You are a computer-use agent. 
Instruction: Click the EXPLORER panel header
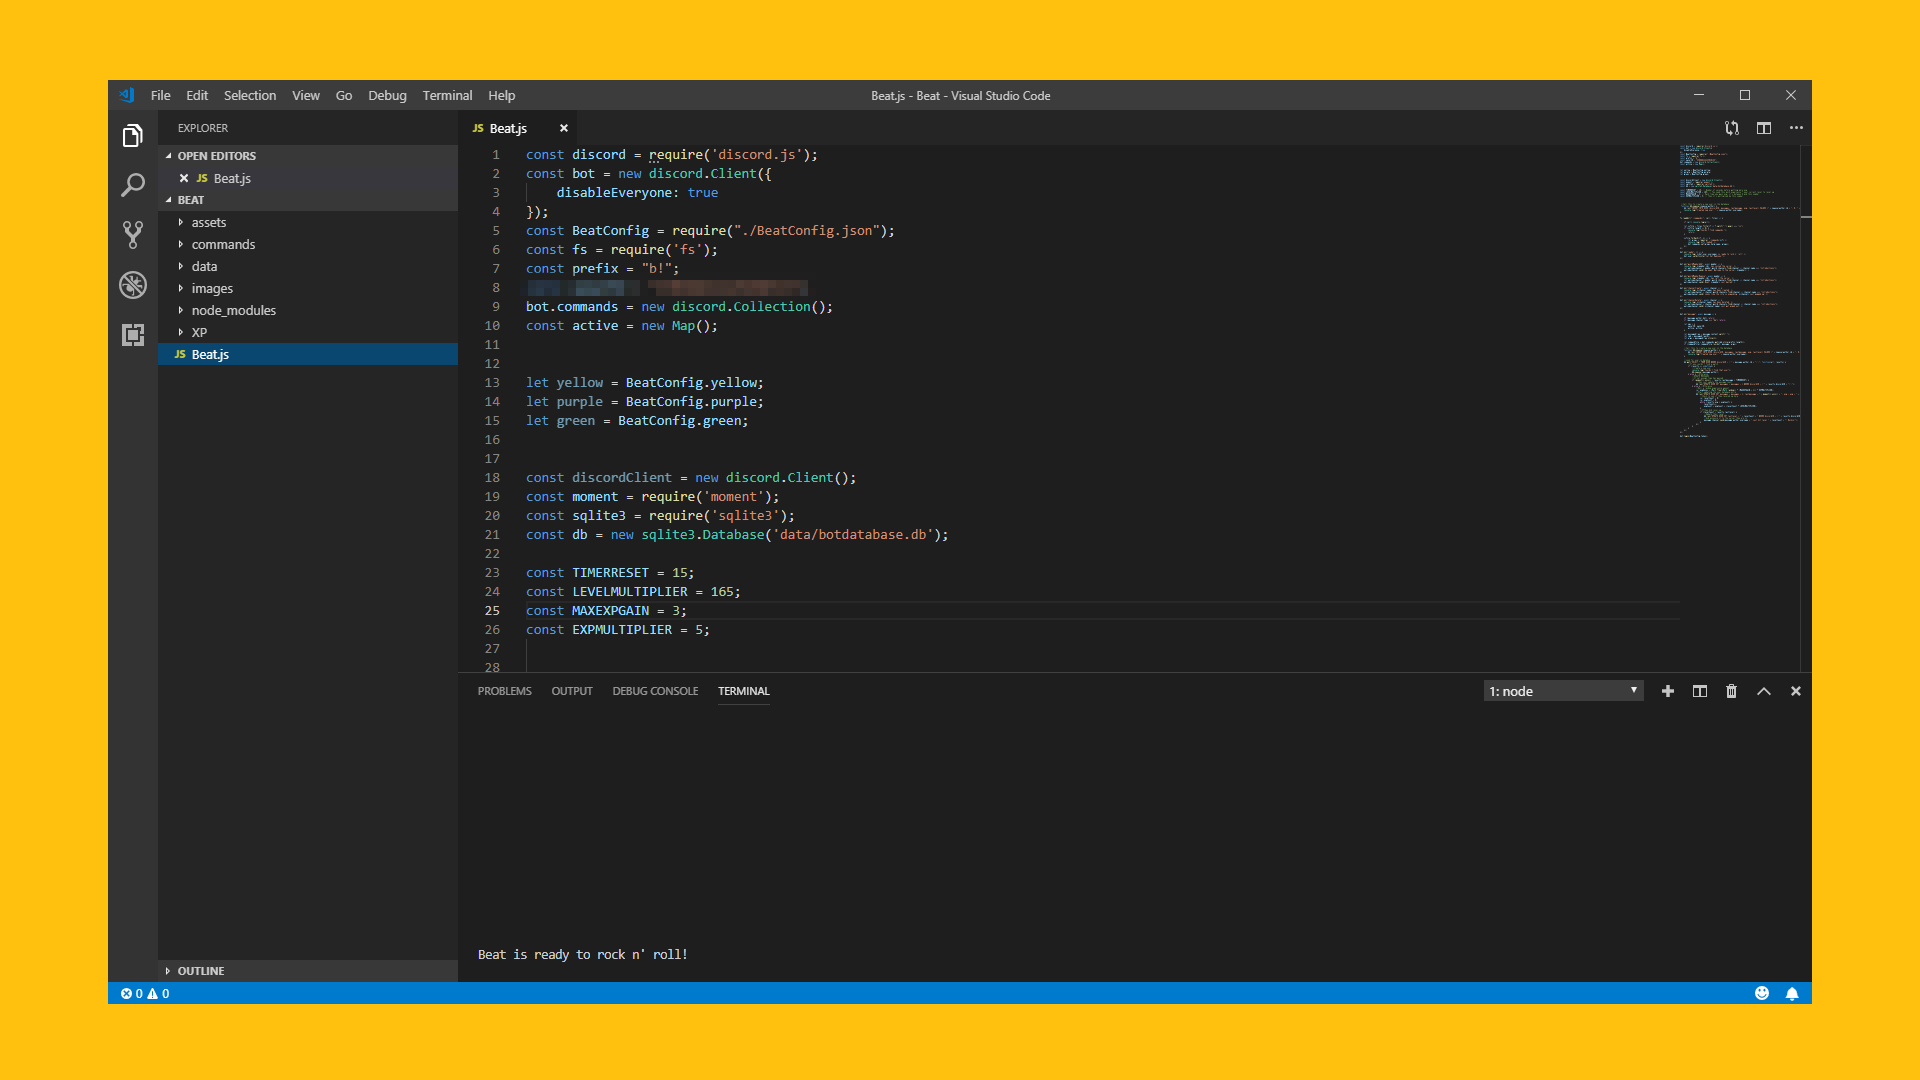pos(203,128)
